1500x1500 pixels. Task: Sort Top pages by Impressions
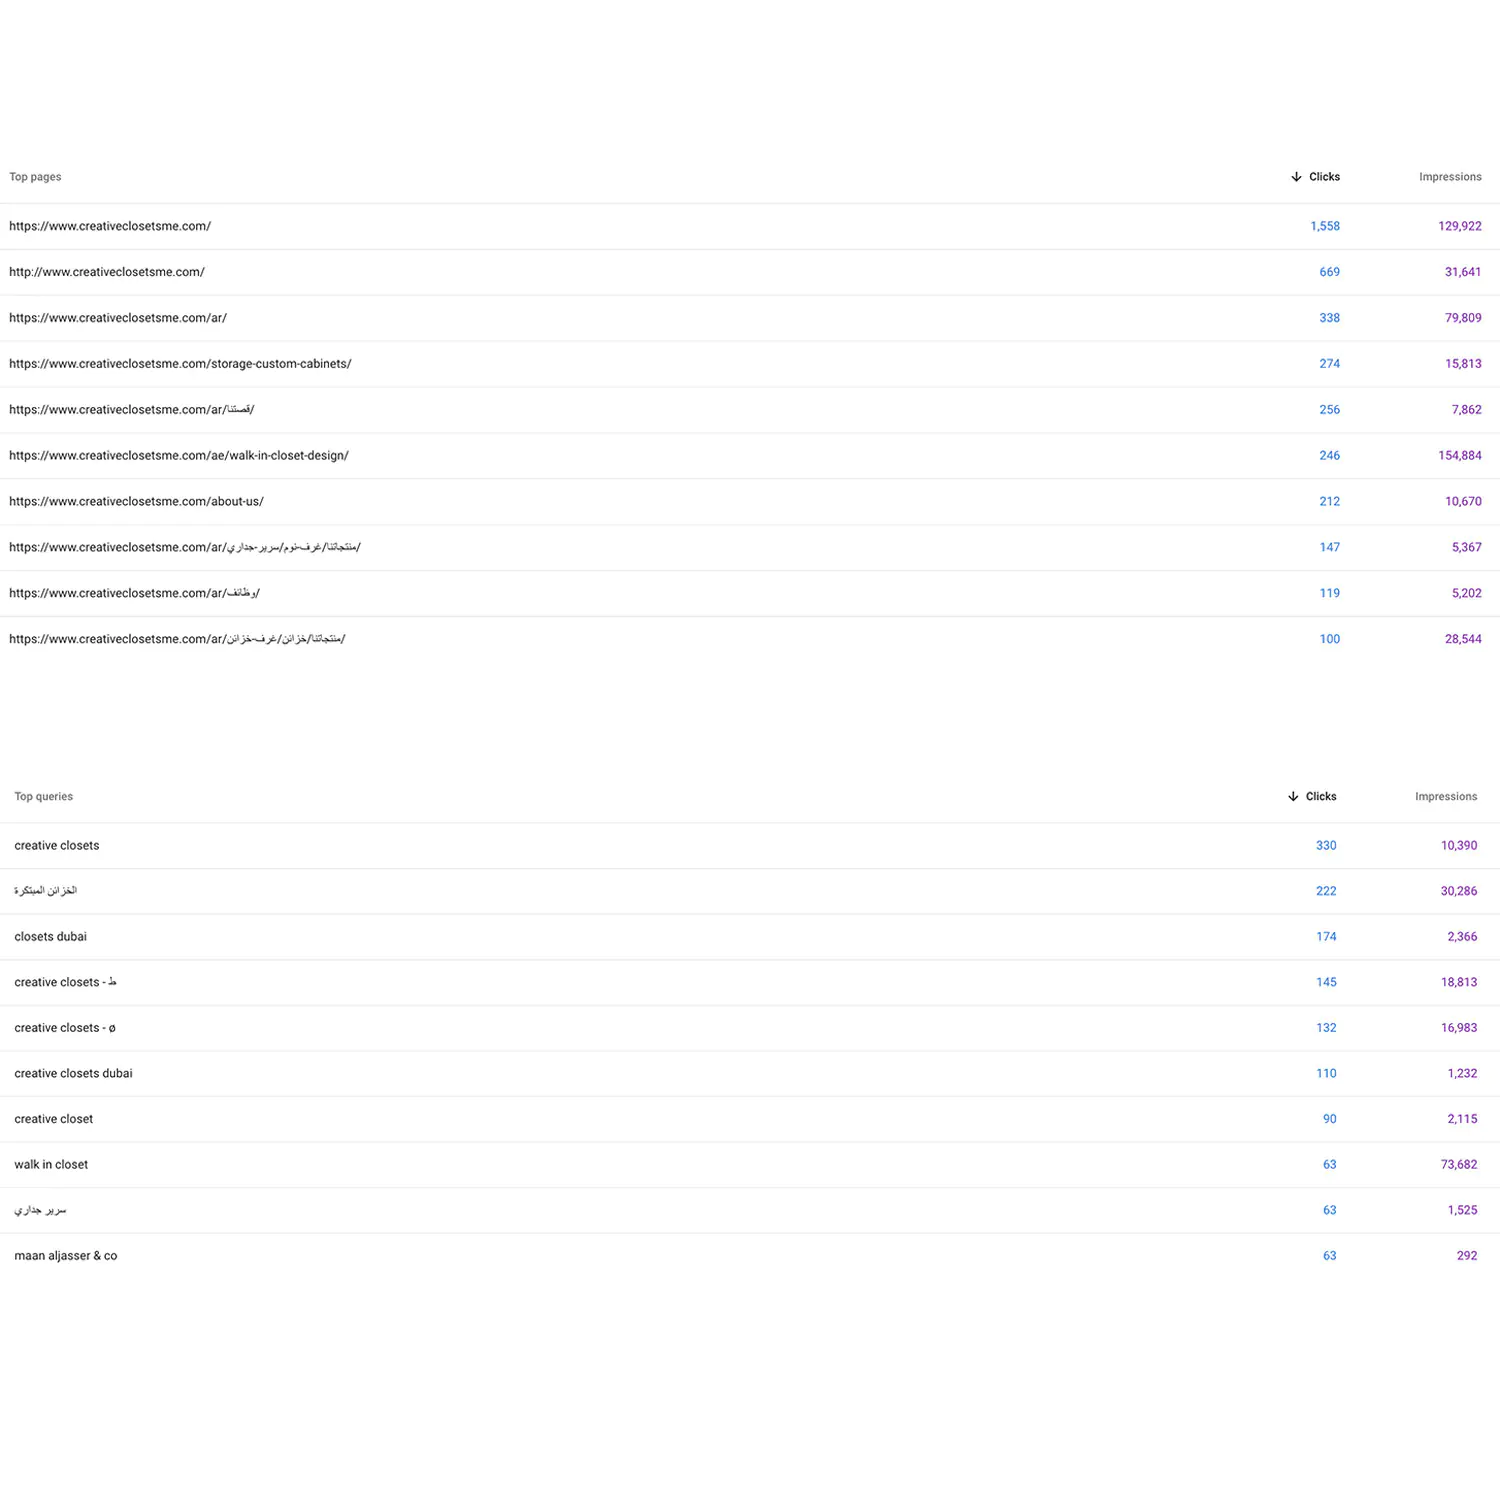1449,177
